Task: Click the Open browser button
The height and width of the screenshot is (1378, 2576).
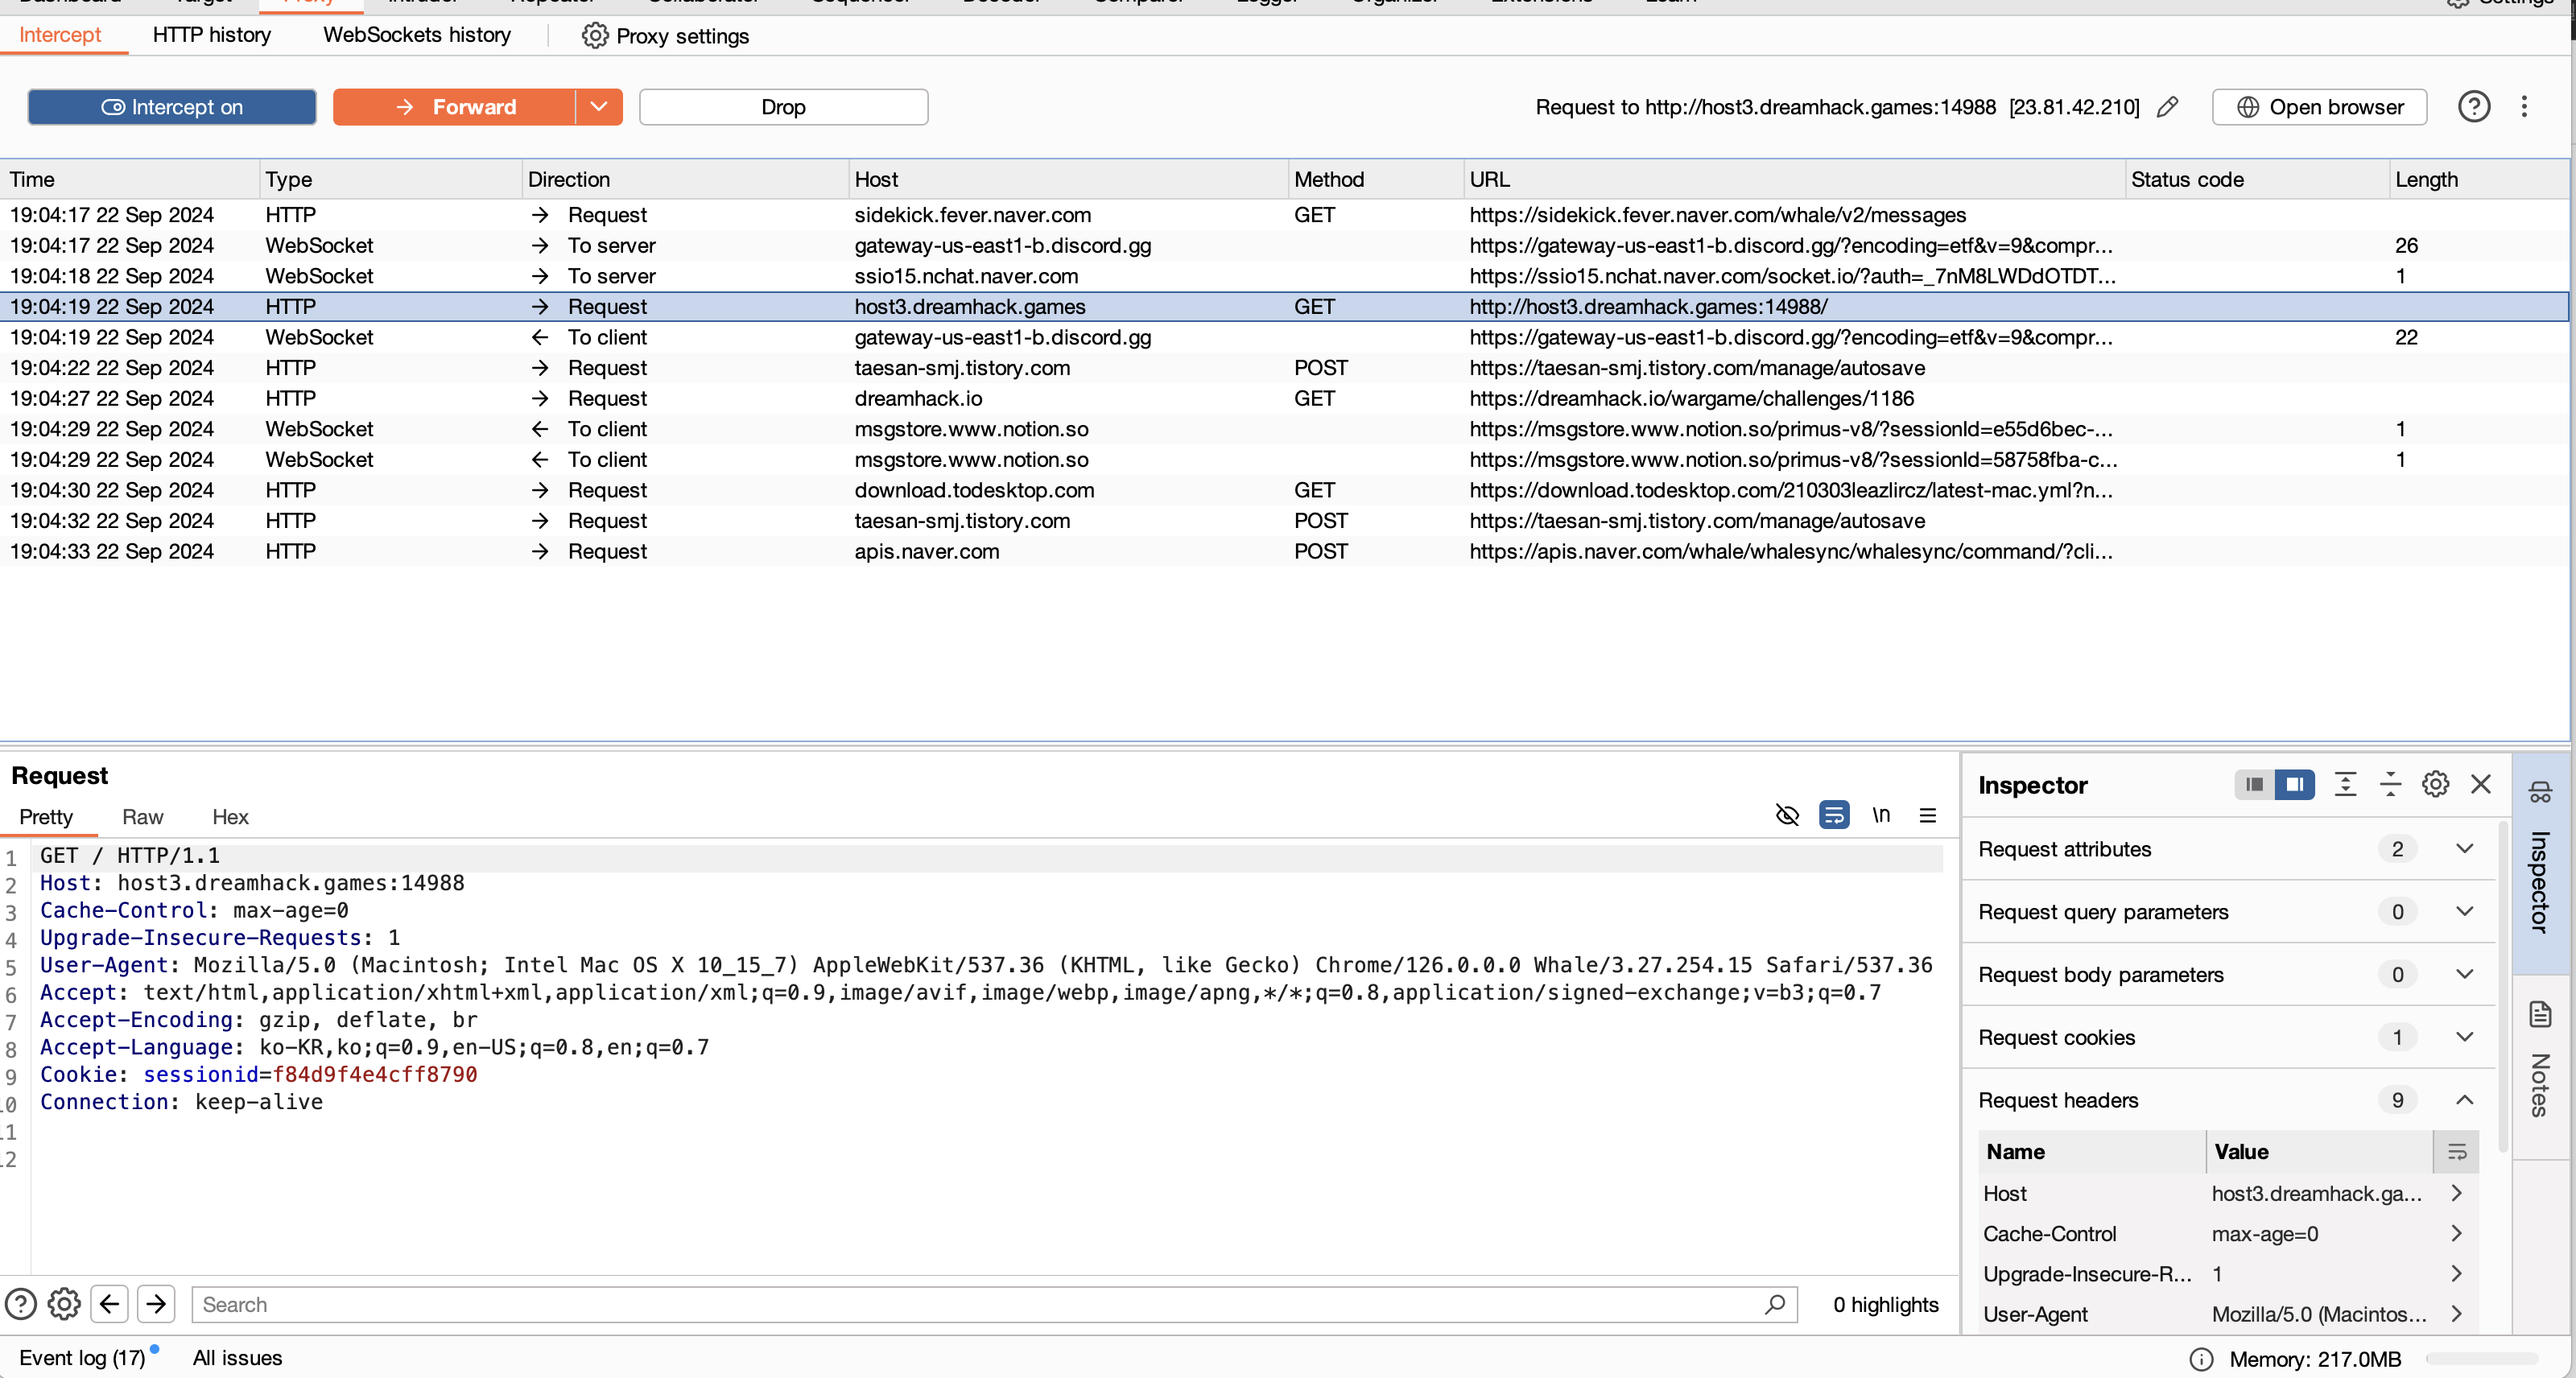Action: pos(2319,107)
